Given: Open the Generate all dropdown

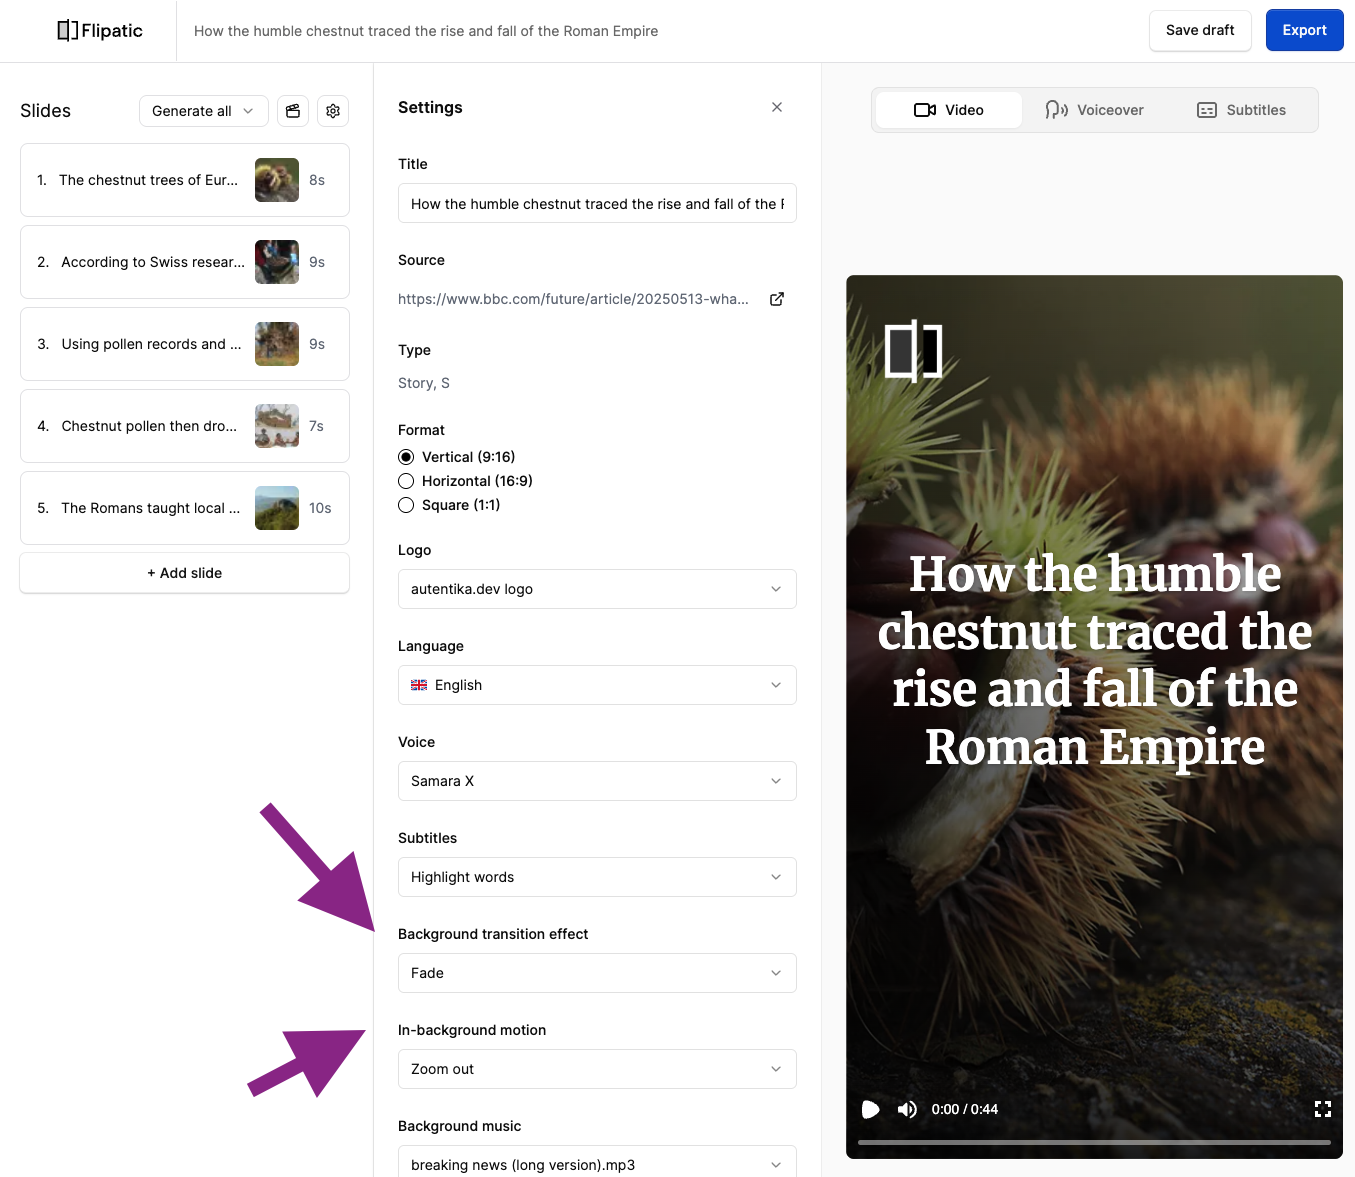Looking at the screenshot, I should pos(204,111).
